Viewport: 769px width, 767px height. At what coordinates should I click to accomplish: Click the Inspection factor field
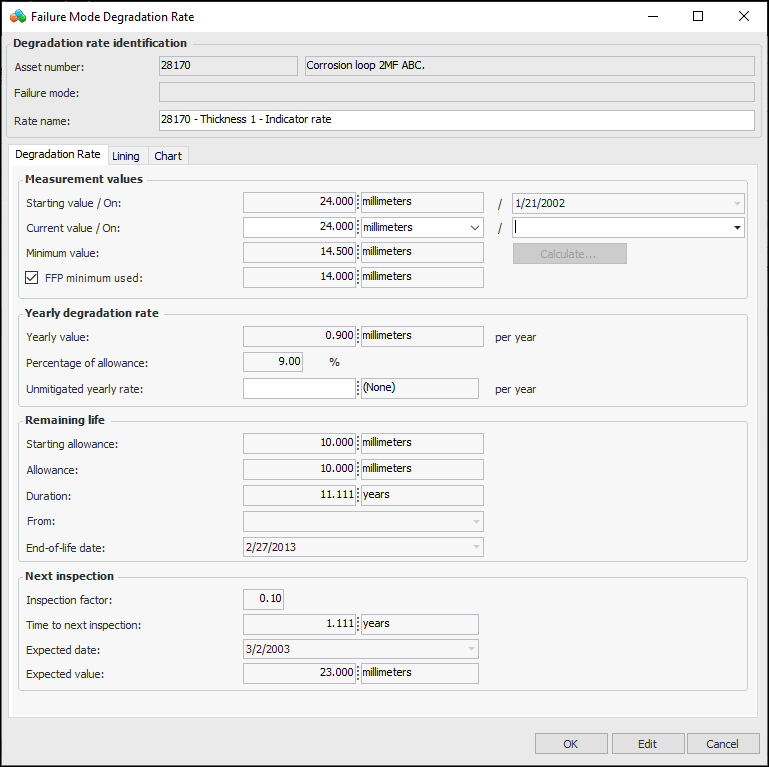click(263, 599)
